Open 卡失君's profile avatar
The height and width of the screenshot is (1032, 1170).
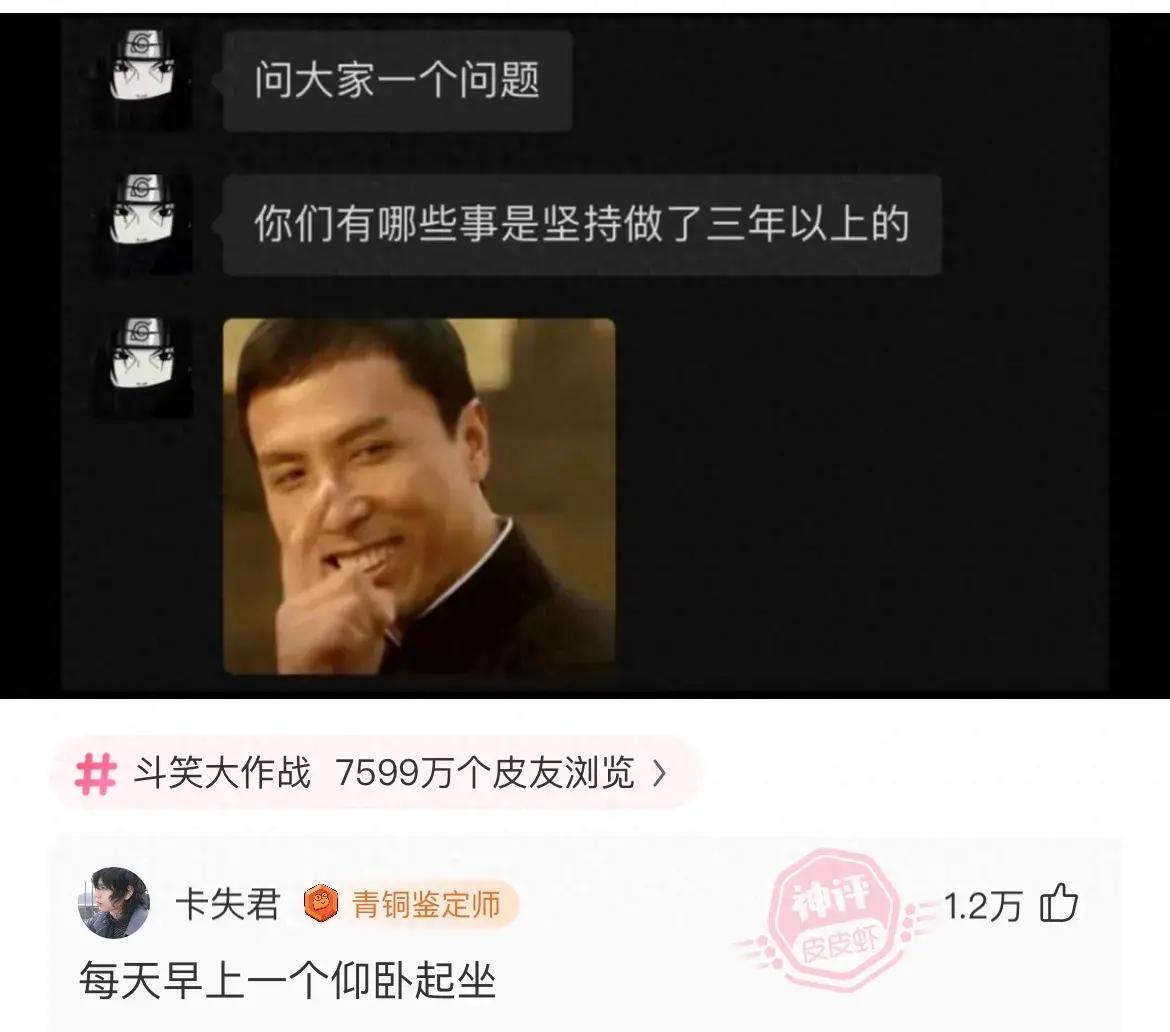[113, 902]
